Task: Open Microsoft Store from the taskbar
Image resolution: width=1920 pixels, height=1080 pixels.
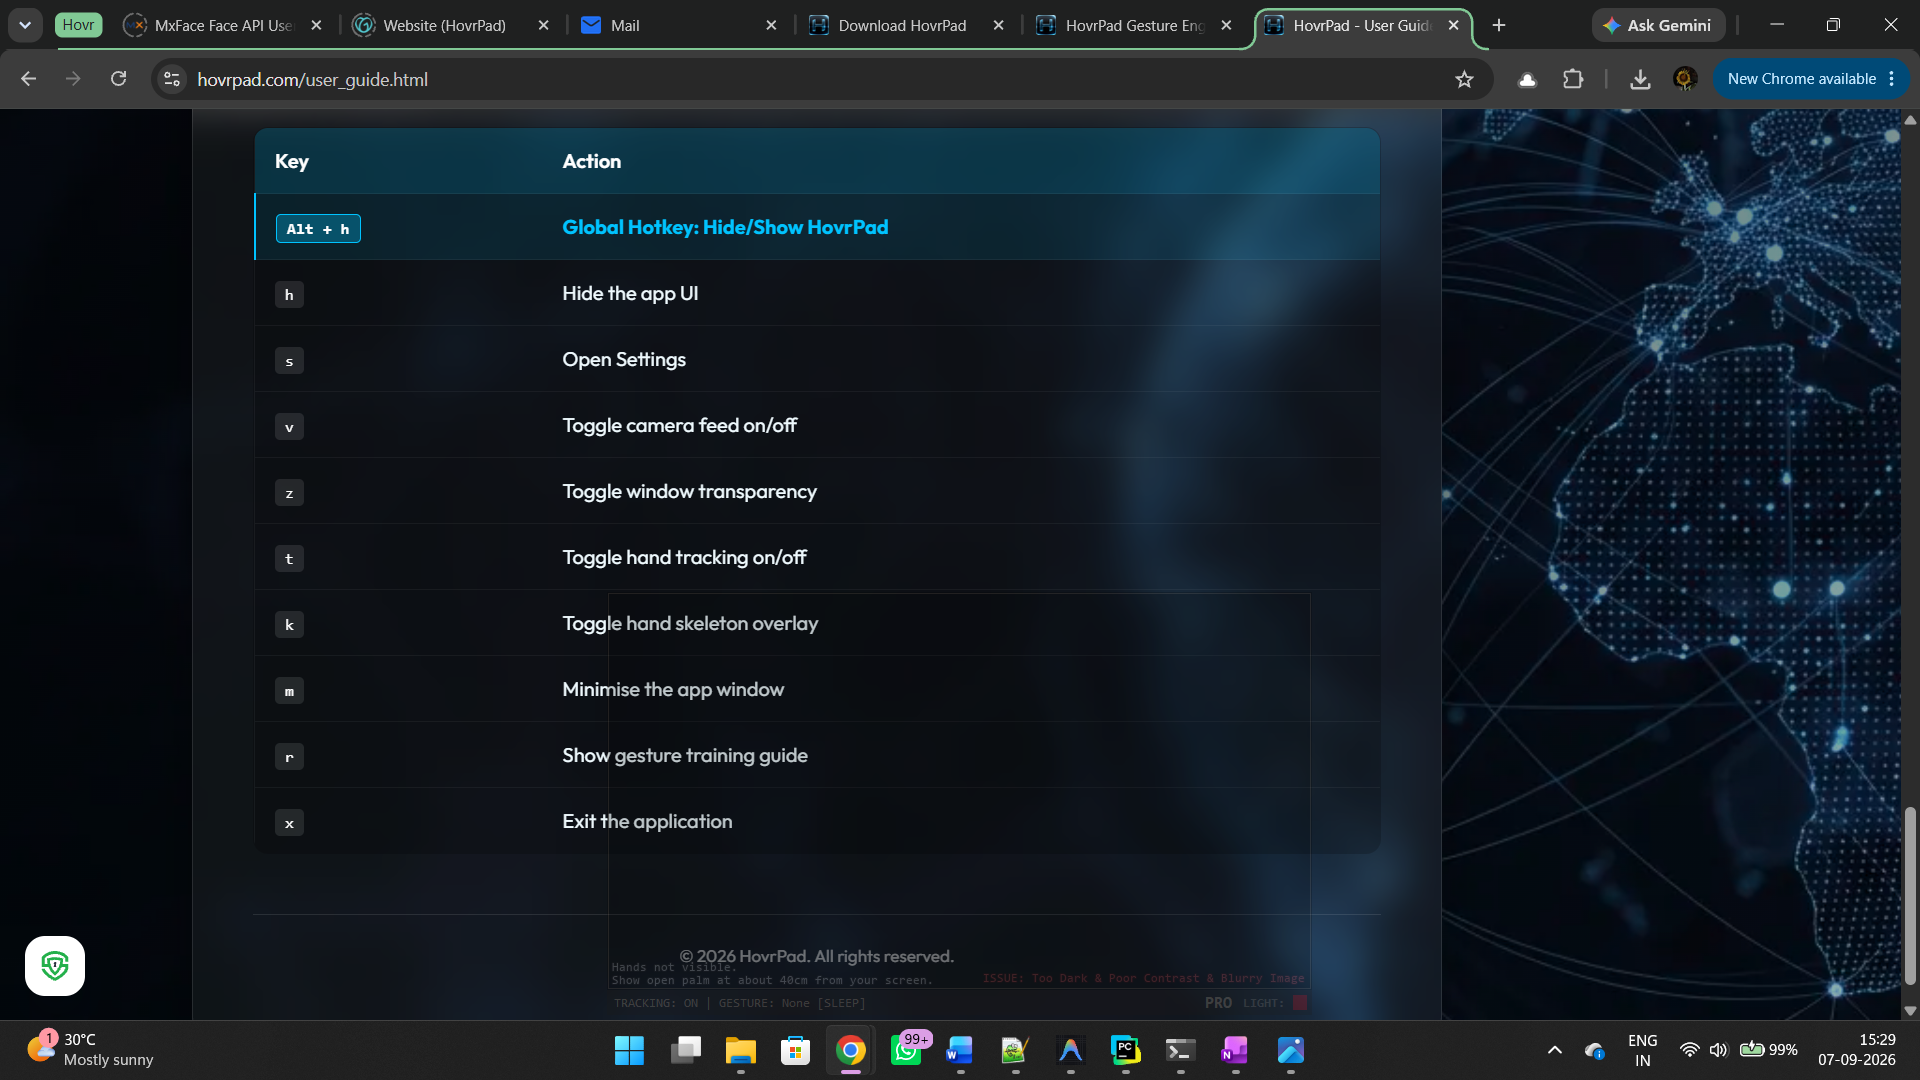Action: pyautogui.click(x=795, y=1051)
